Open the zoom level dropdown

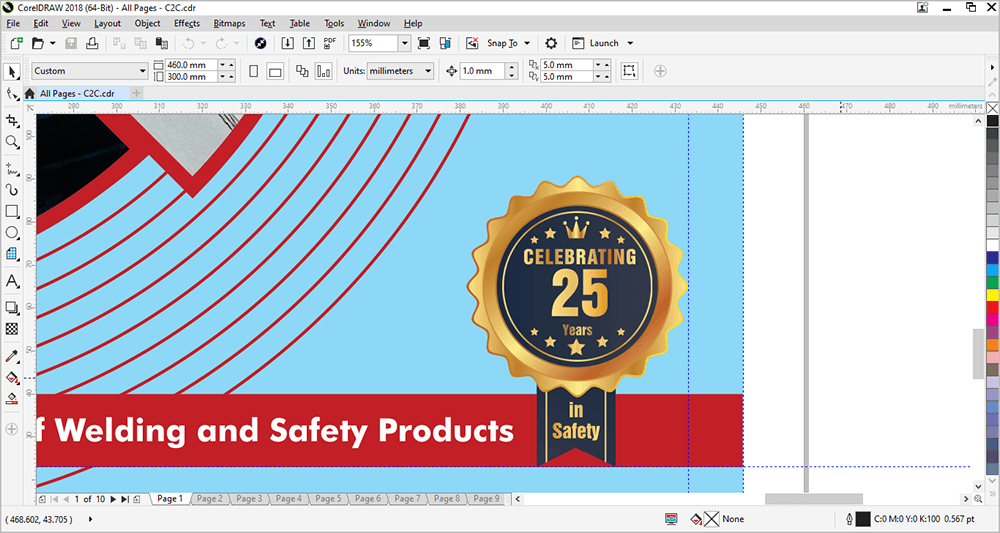405,43
